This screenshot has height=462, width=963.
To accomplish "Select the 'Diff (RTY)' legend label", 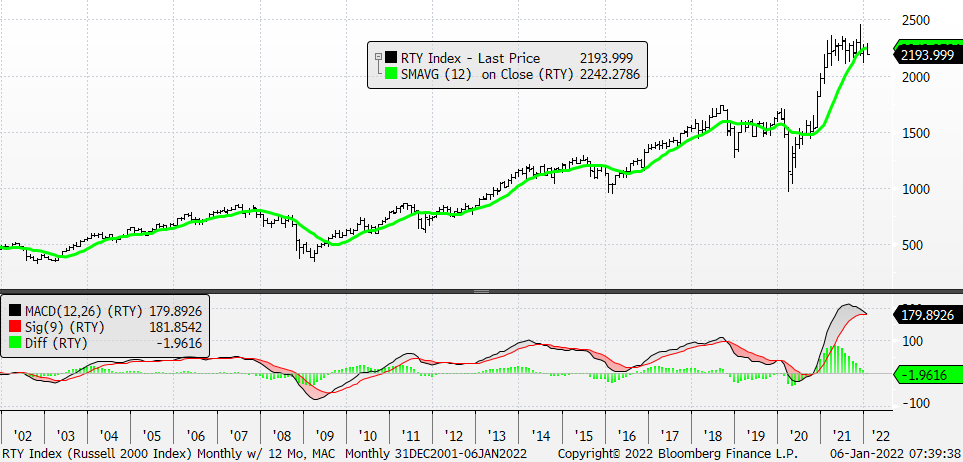I will click(x=55, y=343).
